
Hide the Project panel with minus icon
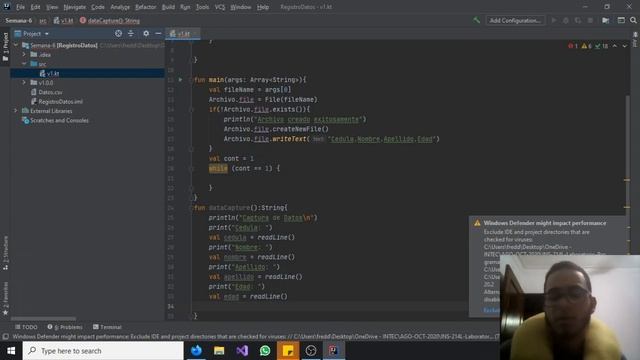coord(158,33)
